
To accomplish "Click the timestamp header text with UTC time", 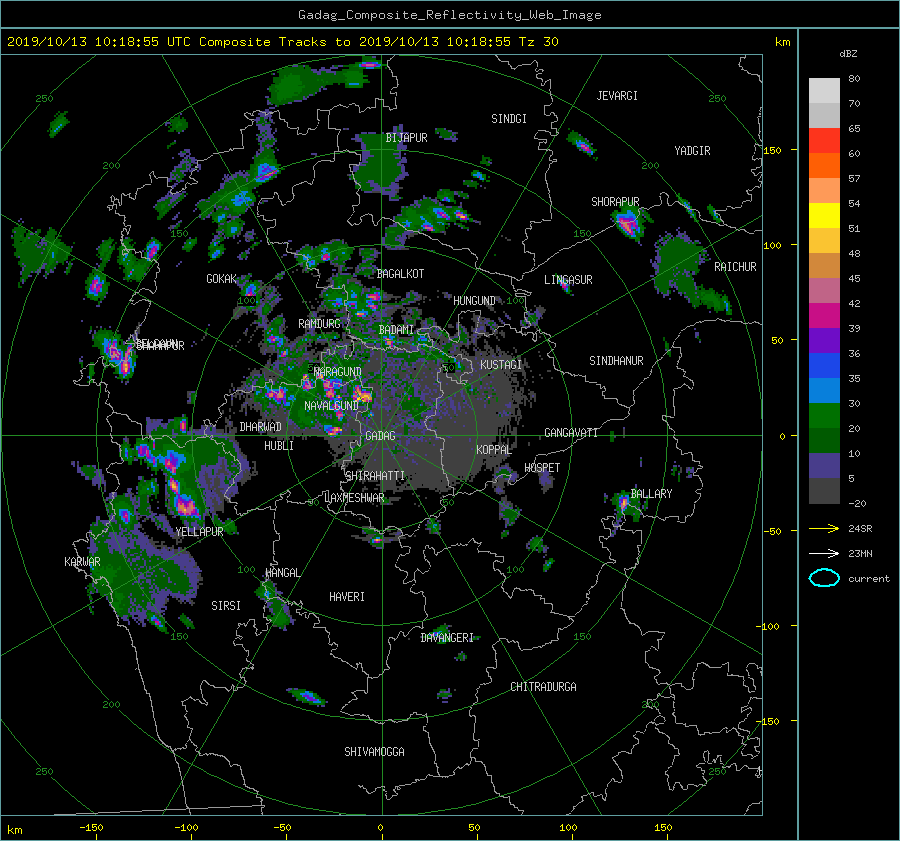I will [x=282, y=42].
